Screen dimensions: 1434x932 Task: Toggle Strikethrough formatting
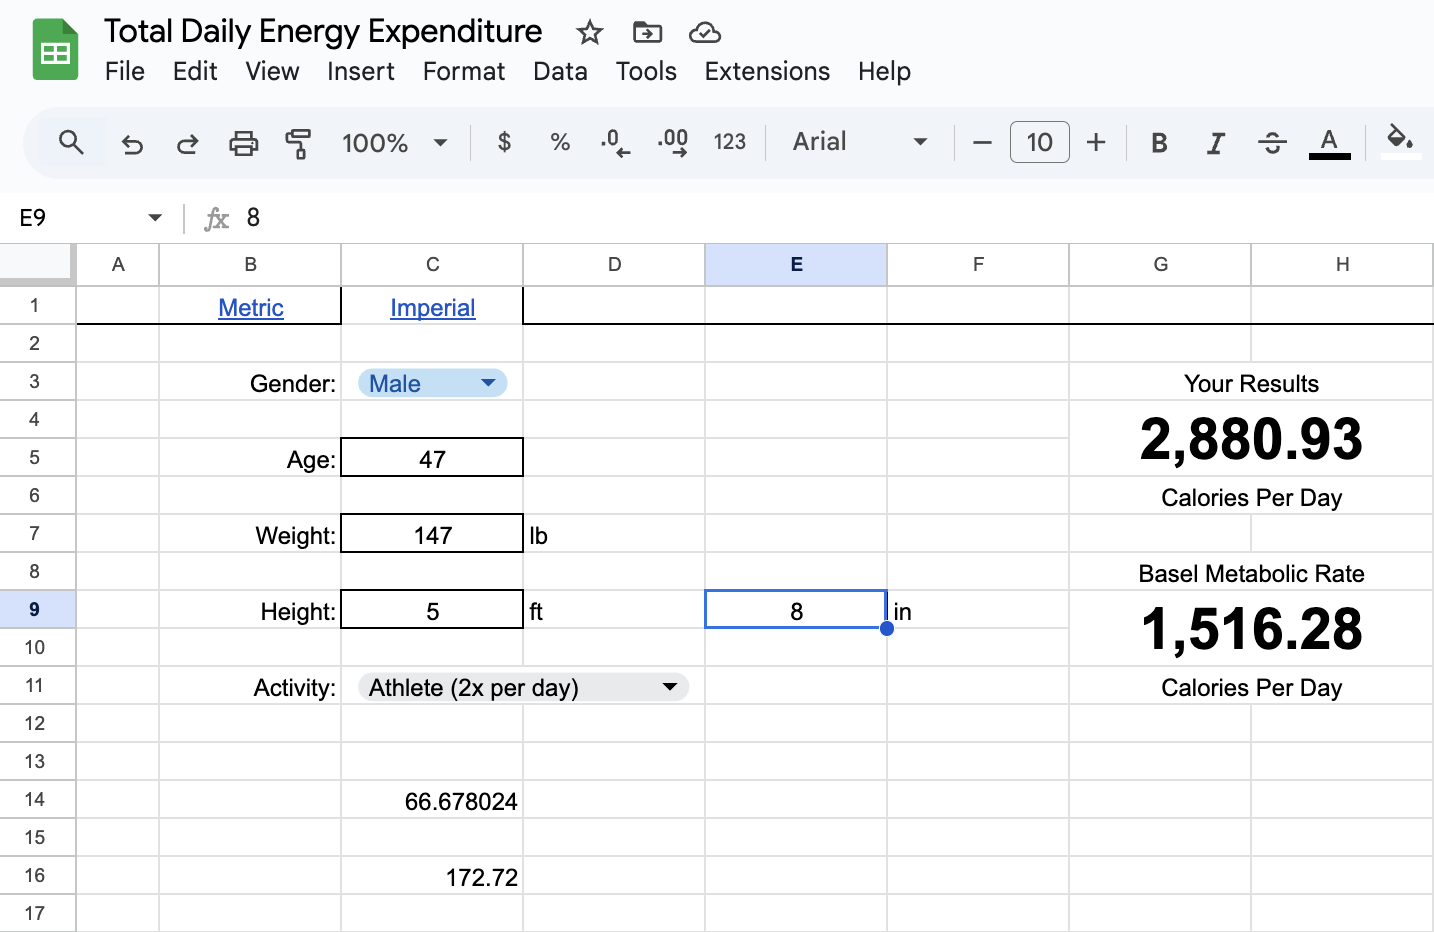(1272, 143)
